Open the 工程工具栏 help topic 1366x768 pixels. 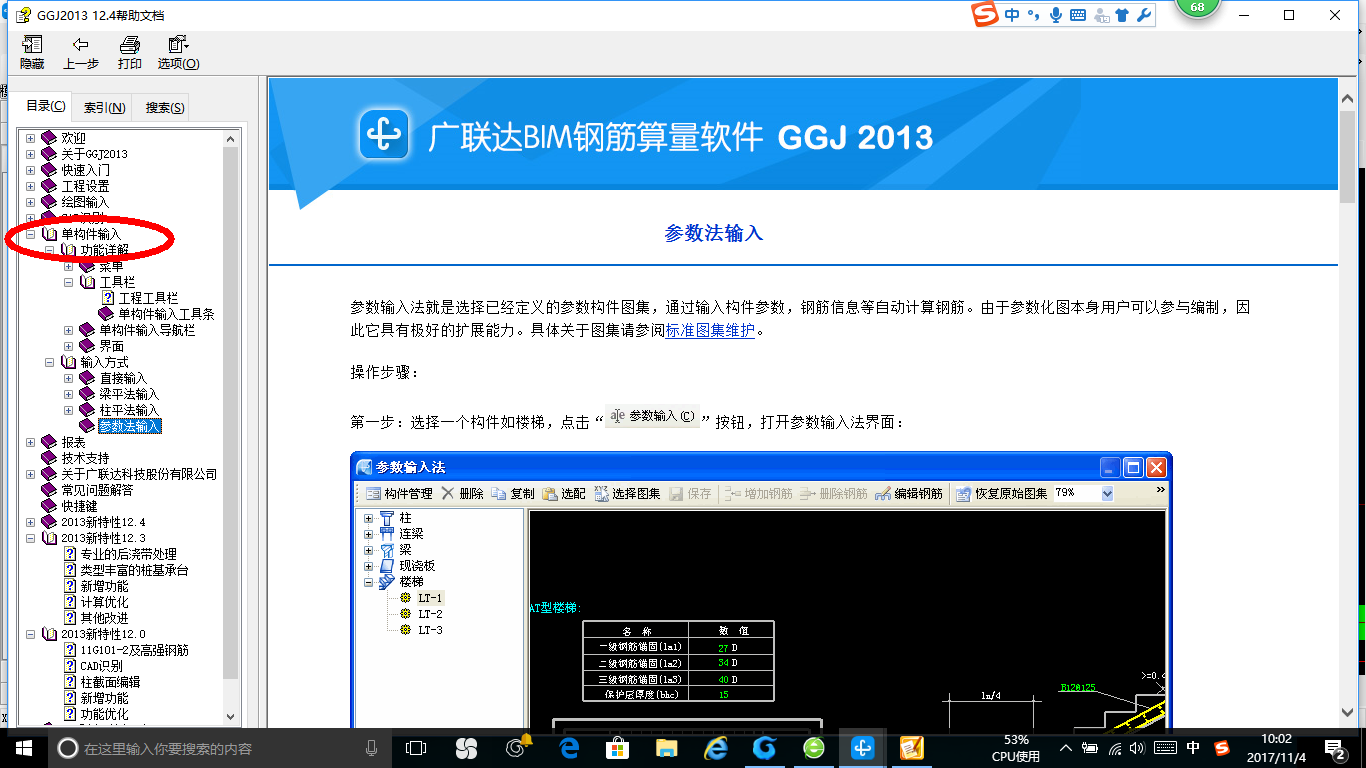pos(148,298)
